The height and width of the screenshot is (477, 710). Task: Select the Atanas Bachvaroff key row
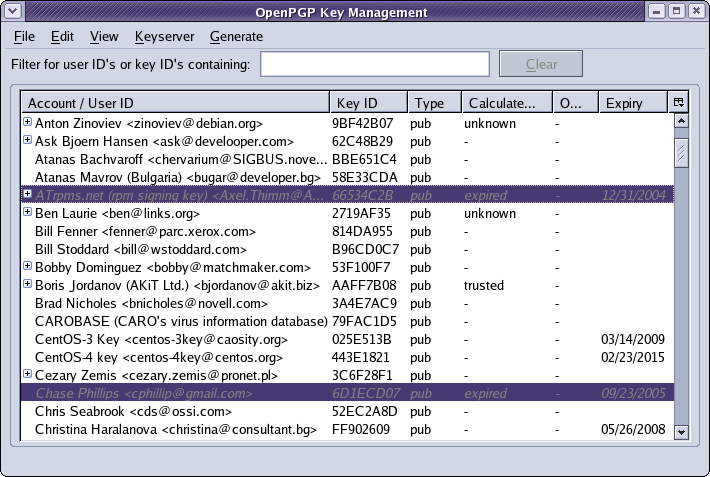click(x=347, y=159)
